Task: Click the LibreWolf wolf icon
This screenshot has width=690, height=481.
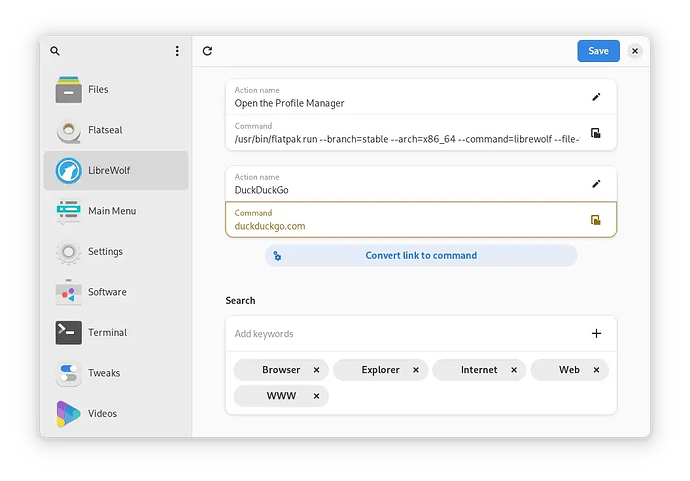Action: (68, 170)
